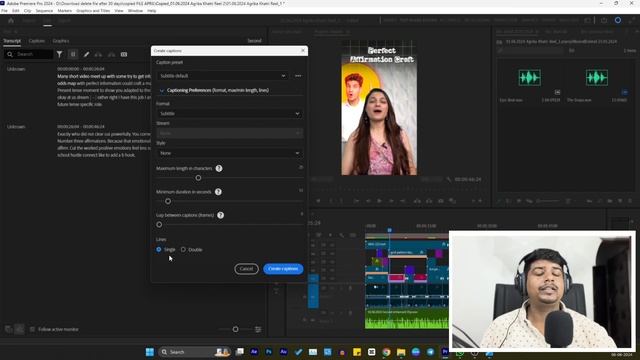Screen dimensions: 640x360
Task: Open the Caption preset dropdown showing Subtitle default
Action: click(222, 76)
